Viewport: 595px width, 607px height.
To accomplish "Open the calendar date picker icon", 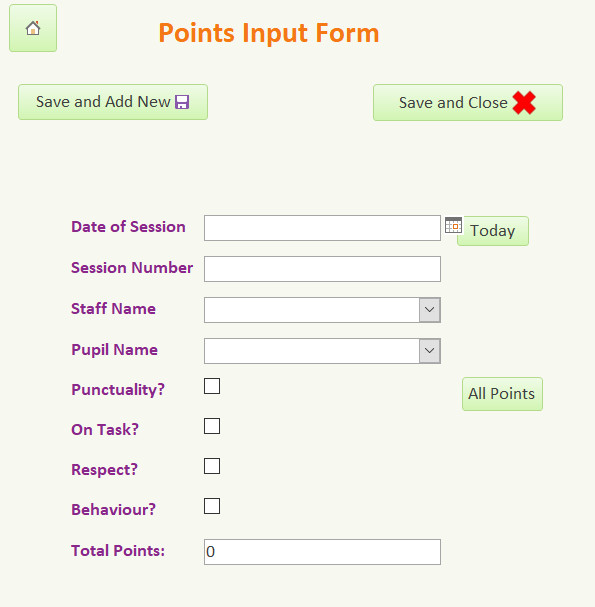I will tap(453, 225).
